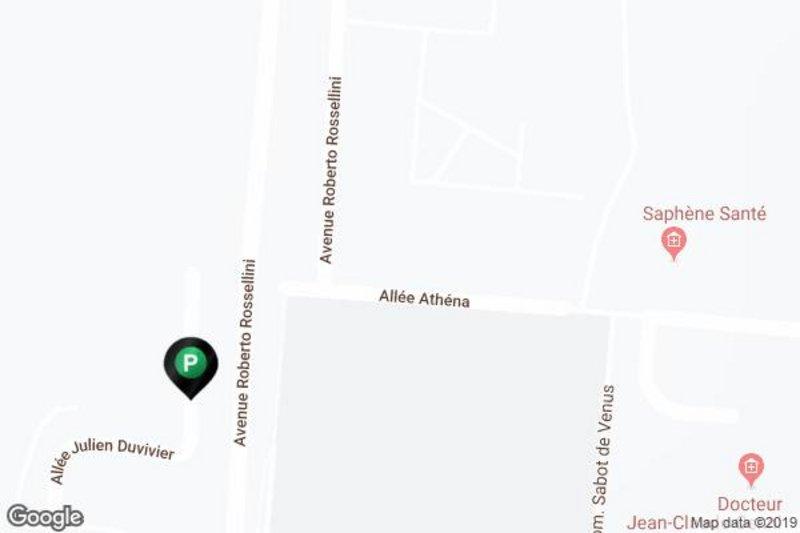Click the green P circle inside marker

click(x=190, y=363)
